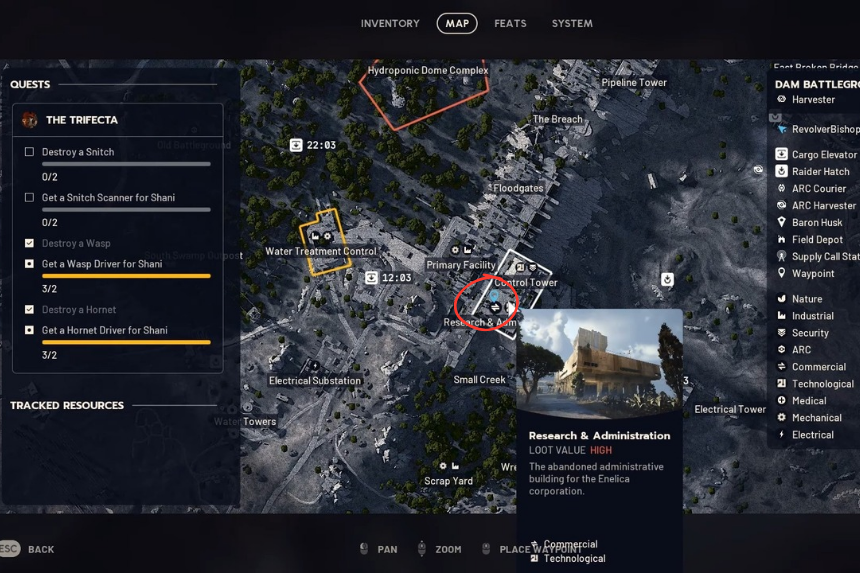Click the Research & Administration building thumbnail
This screenshot has width=860, height=573.
[x=599, y=363]
